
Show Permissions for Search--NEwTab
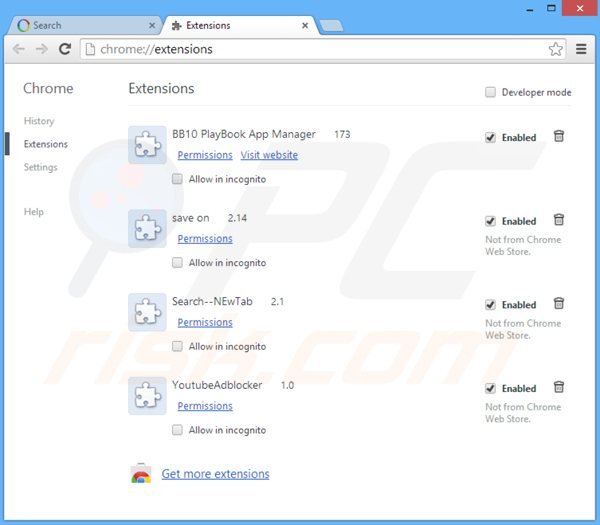coord(205,322)
